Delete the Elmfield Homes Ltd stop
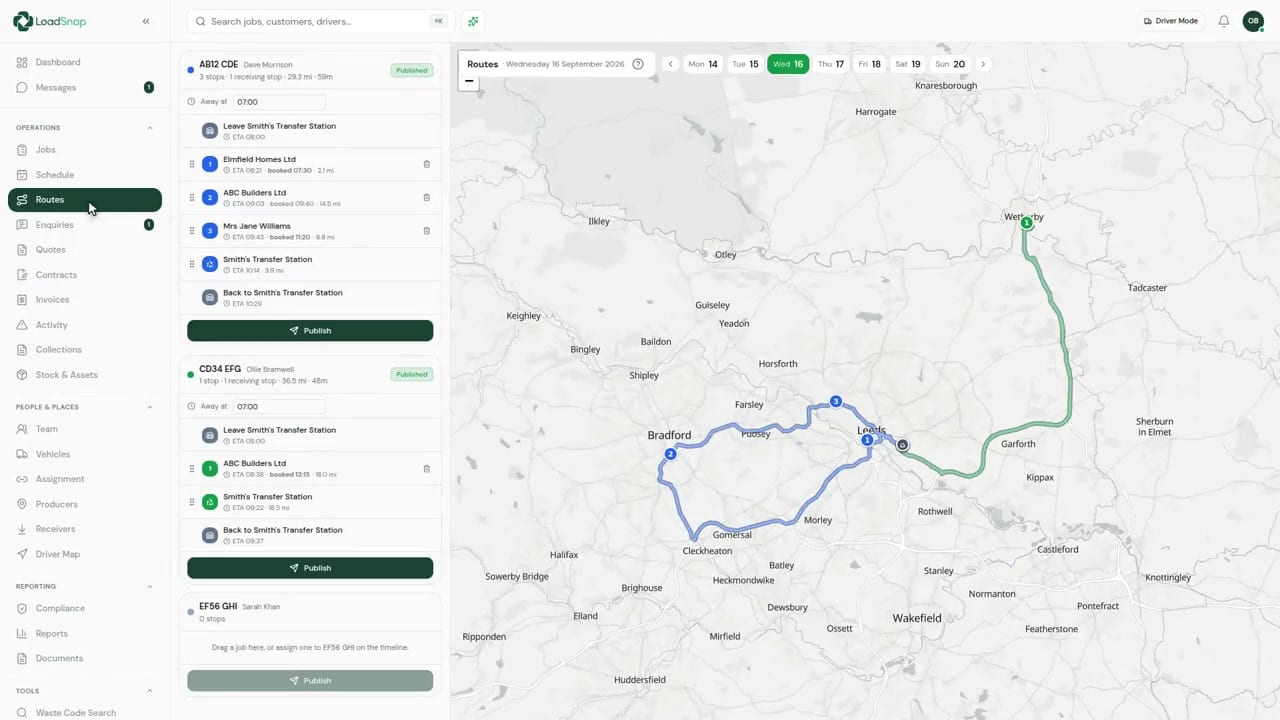The height and width of the screenshot is (720, 1280). (x=426, y=164)
